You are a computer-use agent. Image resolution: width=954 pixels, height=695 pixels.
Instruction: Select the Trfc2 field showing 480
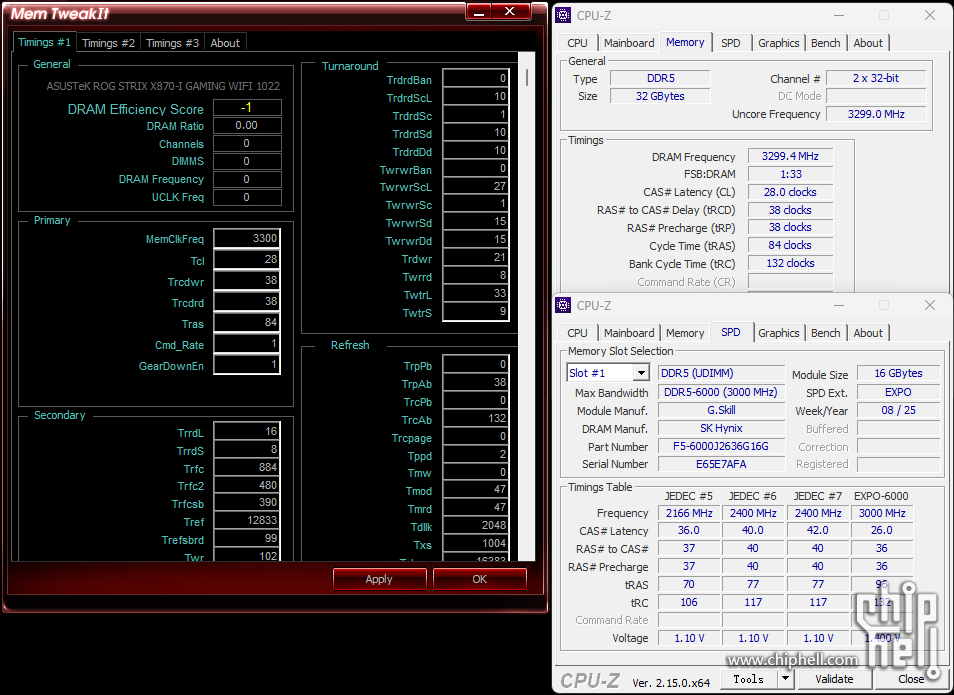247,486
